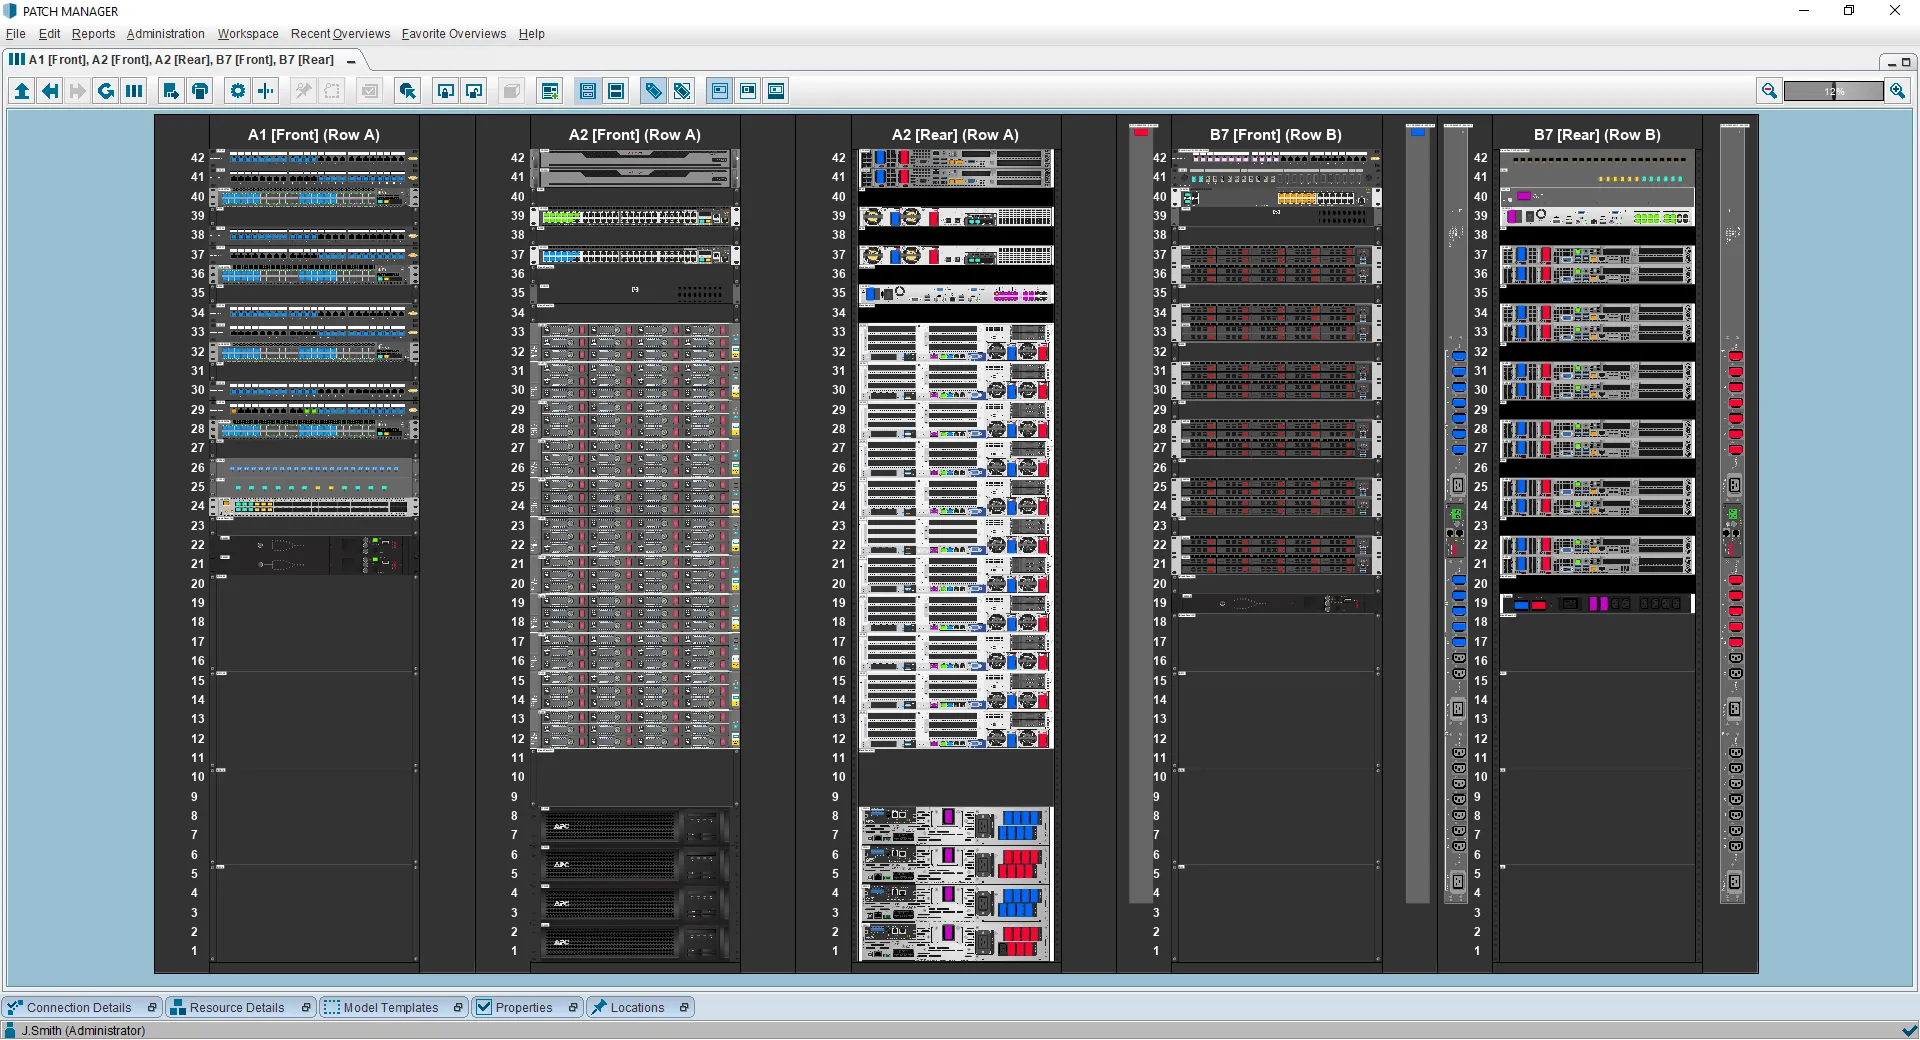Click the greyed checkbox image icon

369,91
